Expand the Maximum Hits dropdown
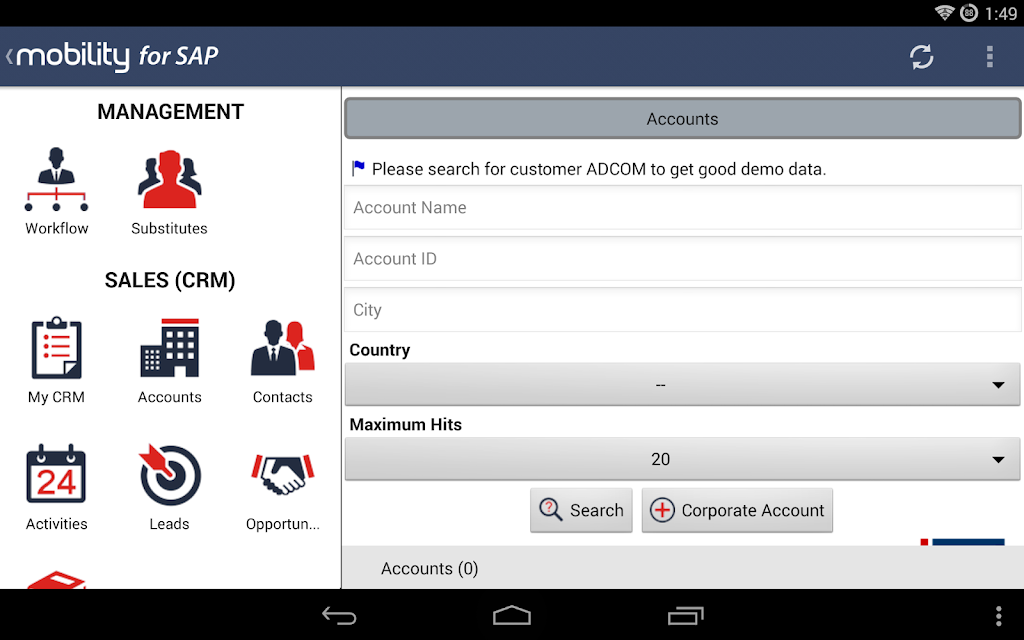 pos(682,459)
